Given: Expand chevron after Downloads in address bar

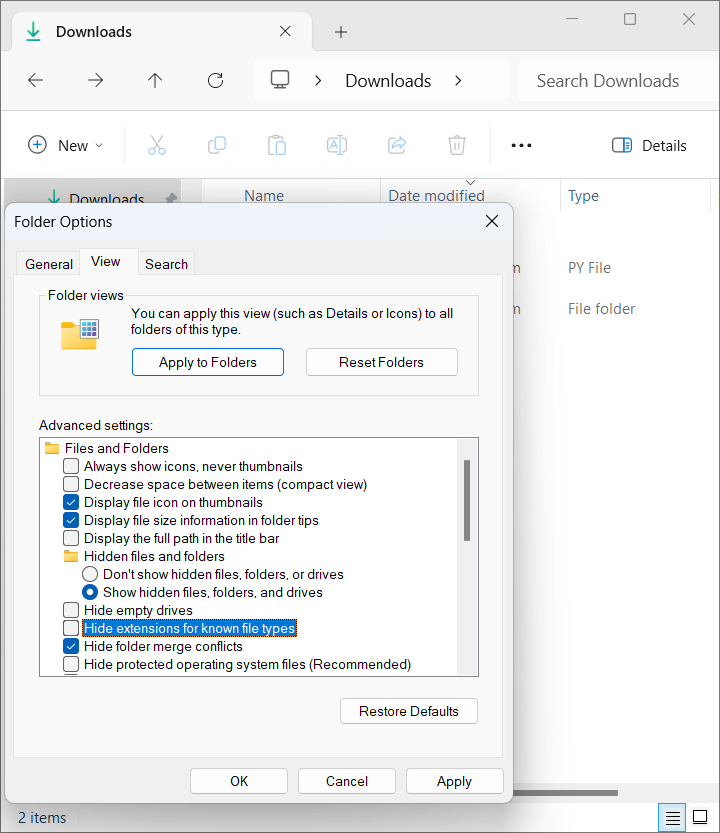Looking at the screenshot, I should tap(458, 81).
